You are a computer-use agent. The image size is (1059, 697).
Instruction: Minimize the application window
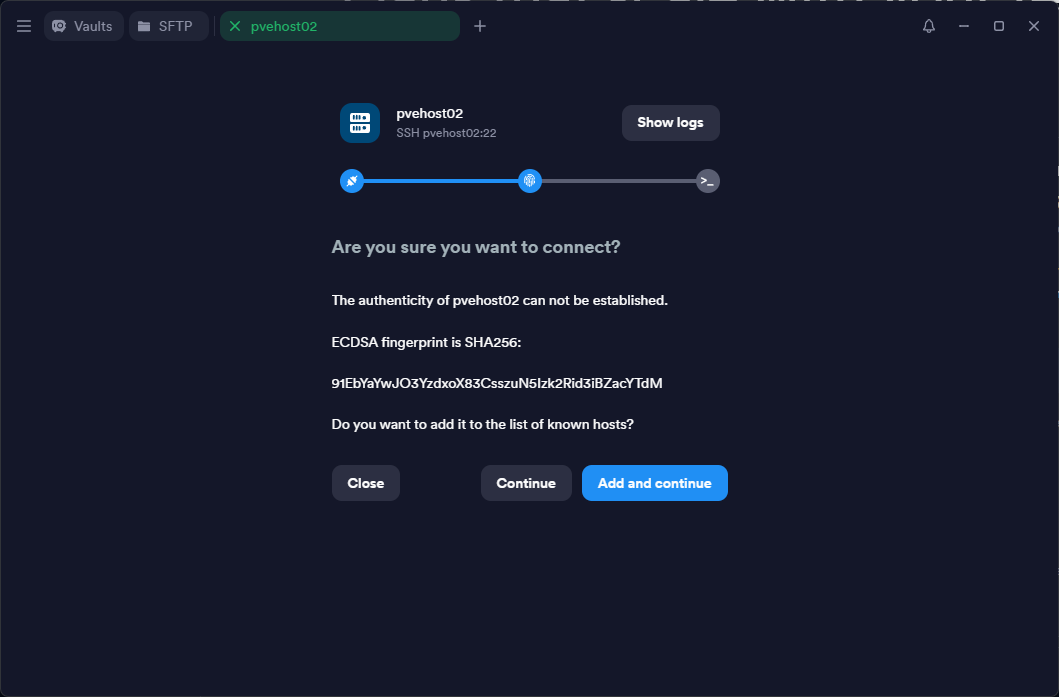(x=964, y=26)
